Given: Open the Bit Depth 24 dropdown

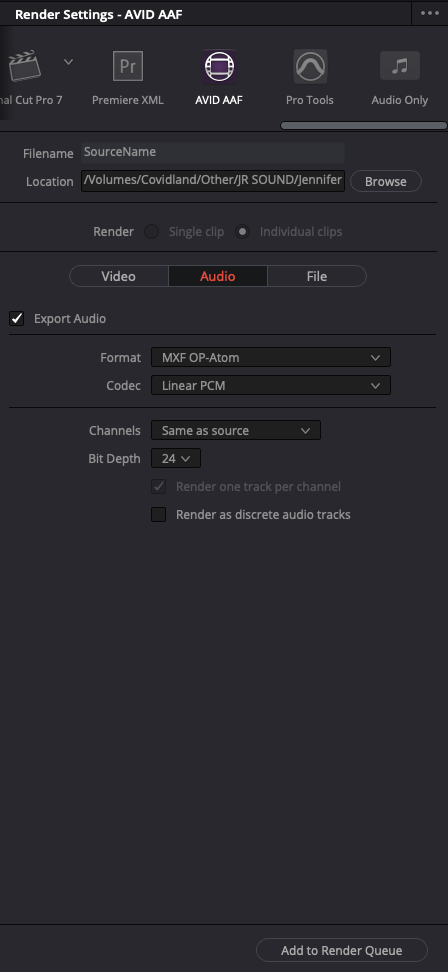Looking at the screenshot, I should click(x=176, y=459).
